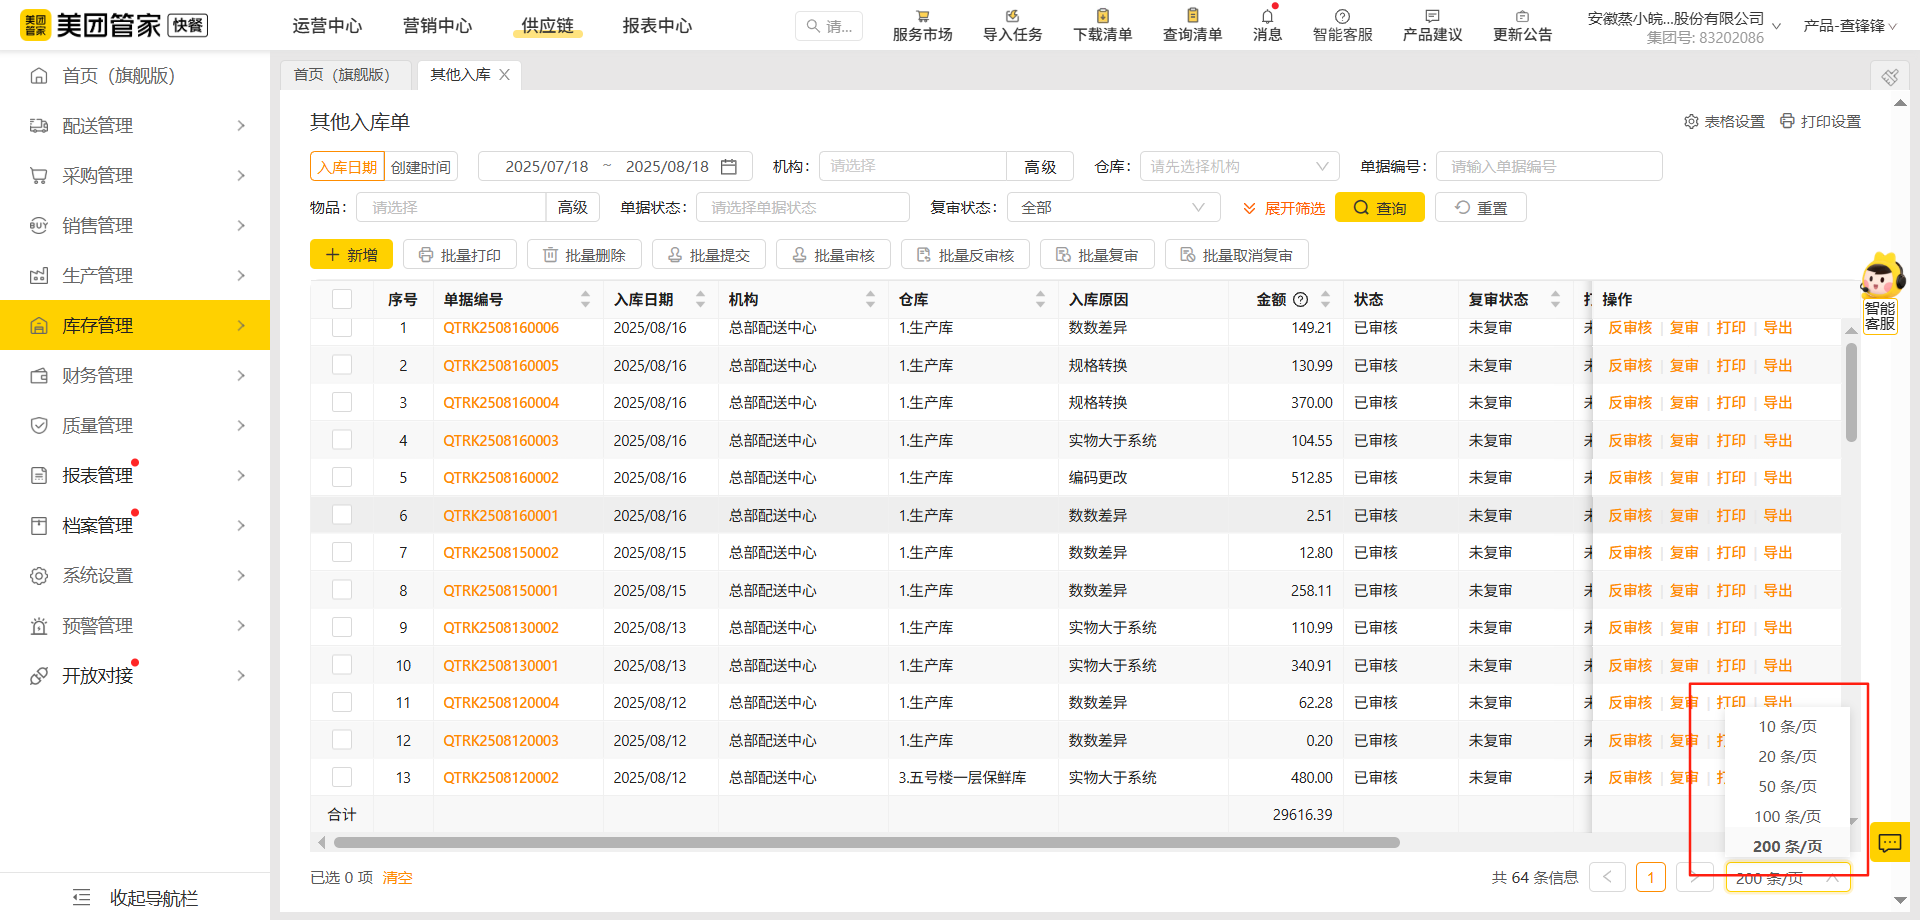Select 100 条/页 from the page size list
Viewport: 1920px width, 920px height.
click(x=1787, y=816)
